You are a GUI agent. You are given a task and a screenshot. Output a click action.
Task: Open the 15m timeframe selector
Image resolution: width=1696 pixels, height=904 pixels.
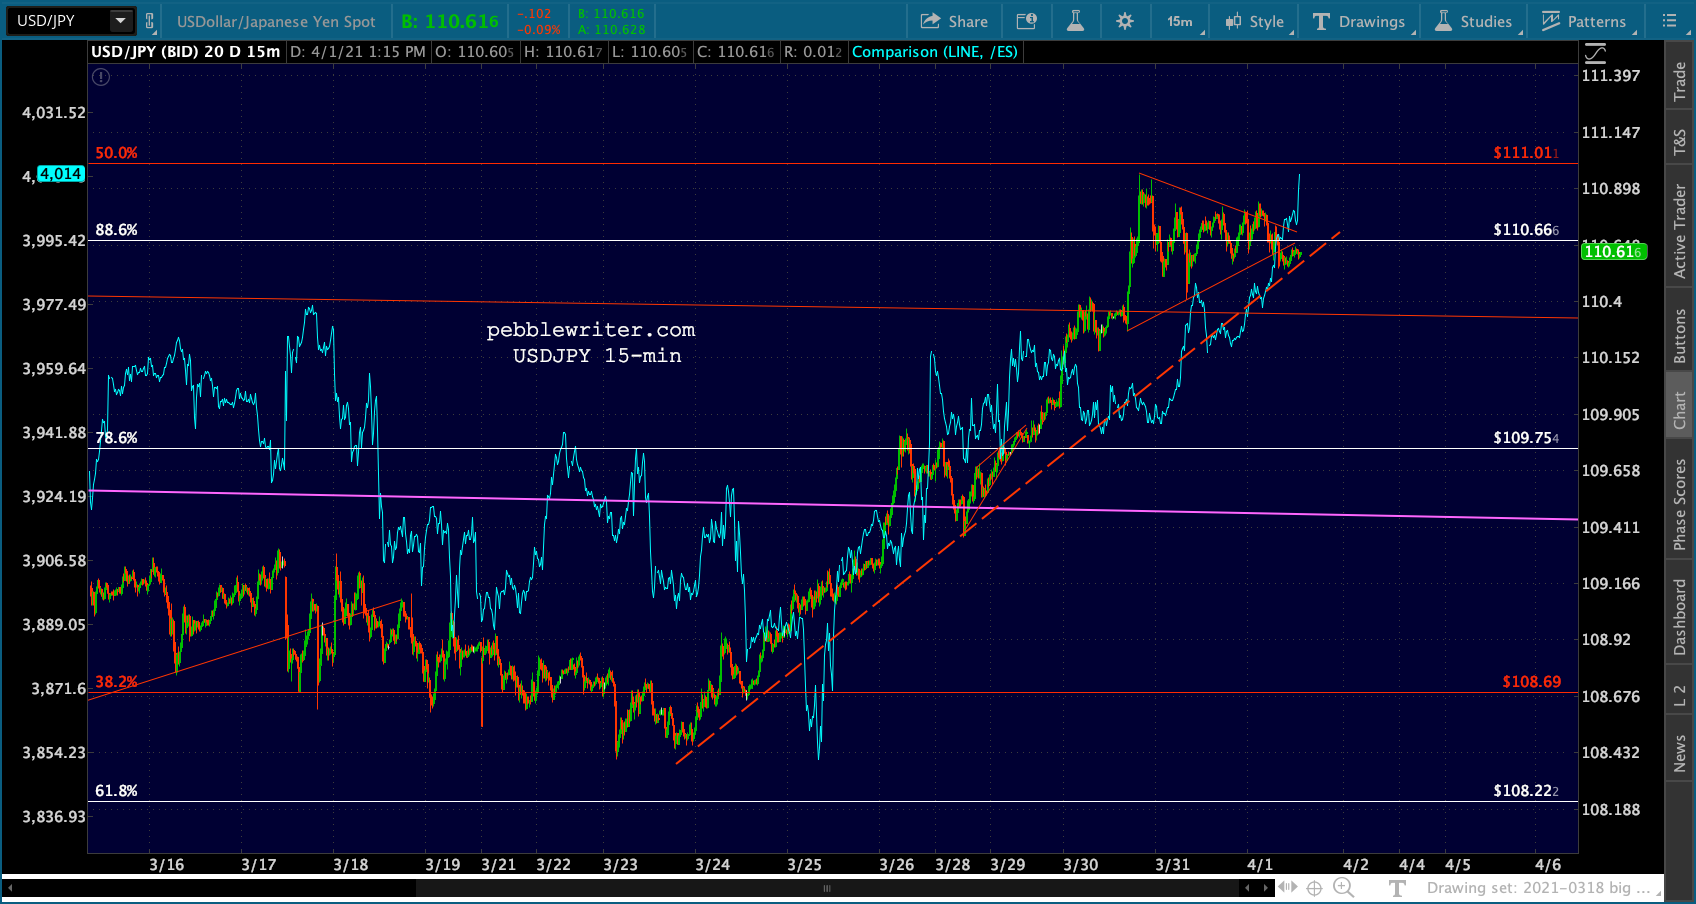click(x=1180, y=21)
